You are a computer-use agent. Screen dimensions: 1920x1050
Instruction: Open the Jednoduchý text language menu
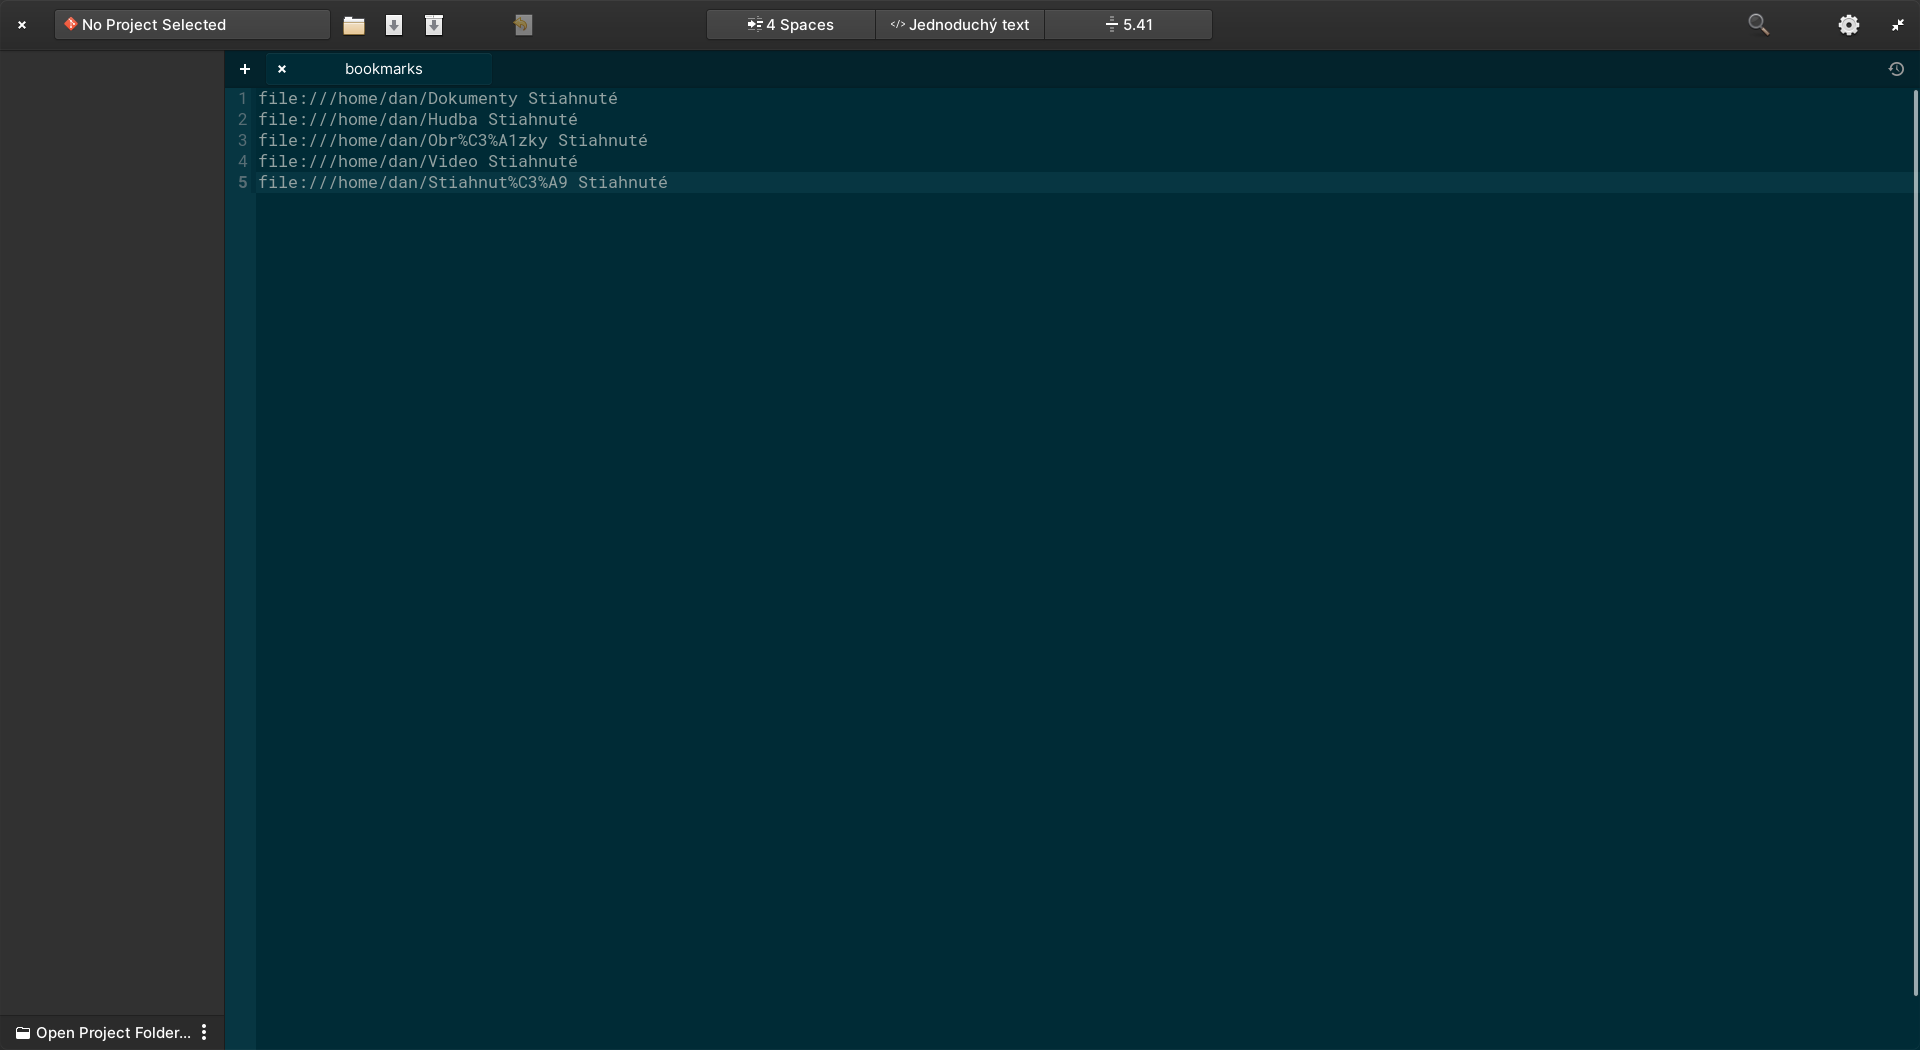coord(960,25)
